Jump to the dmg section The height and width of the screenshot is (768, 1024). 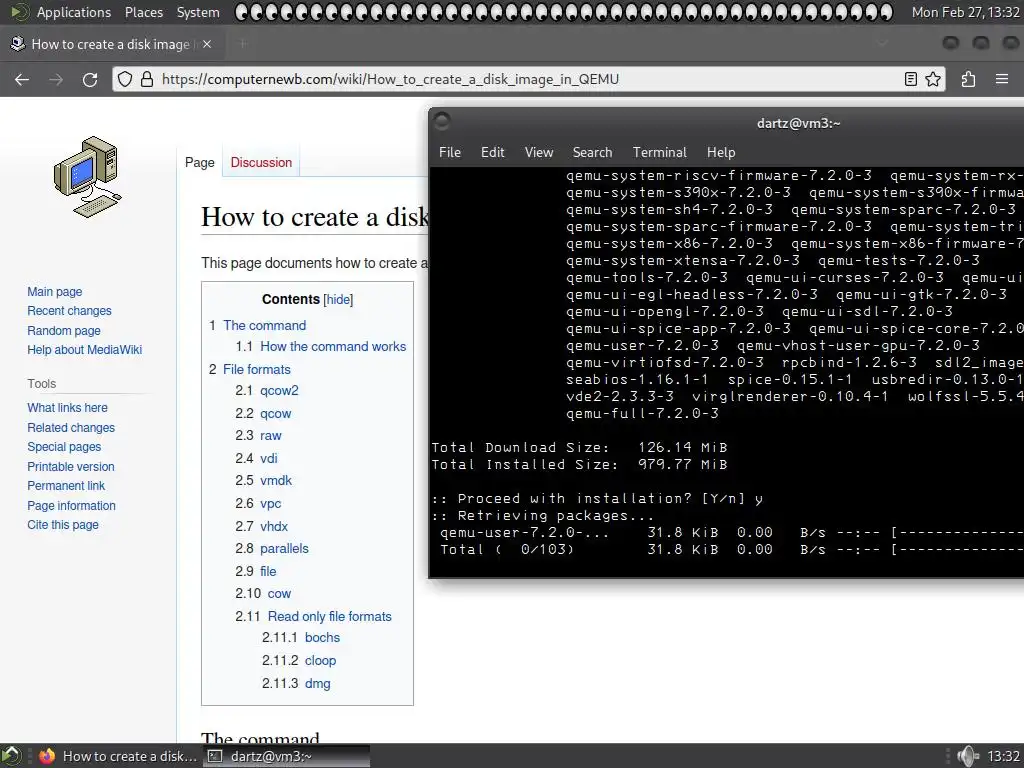coord(317,683)
